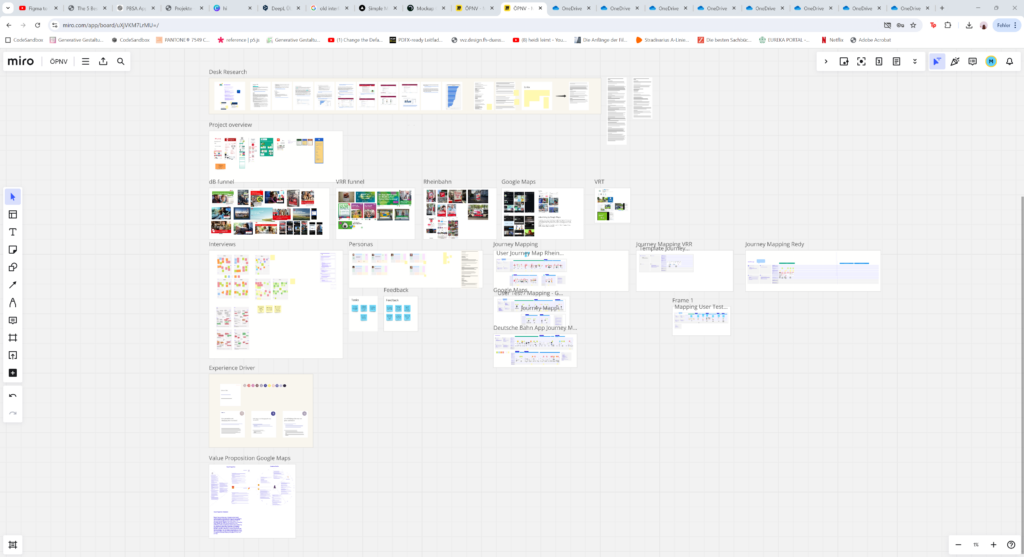Go back in browser history
Viewport: 1024px width, 557px height.
8,25
